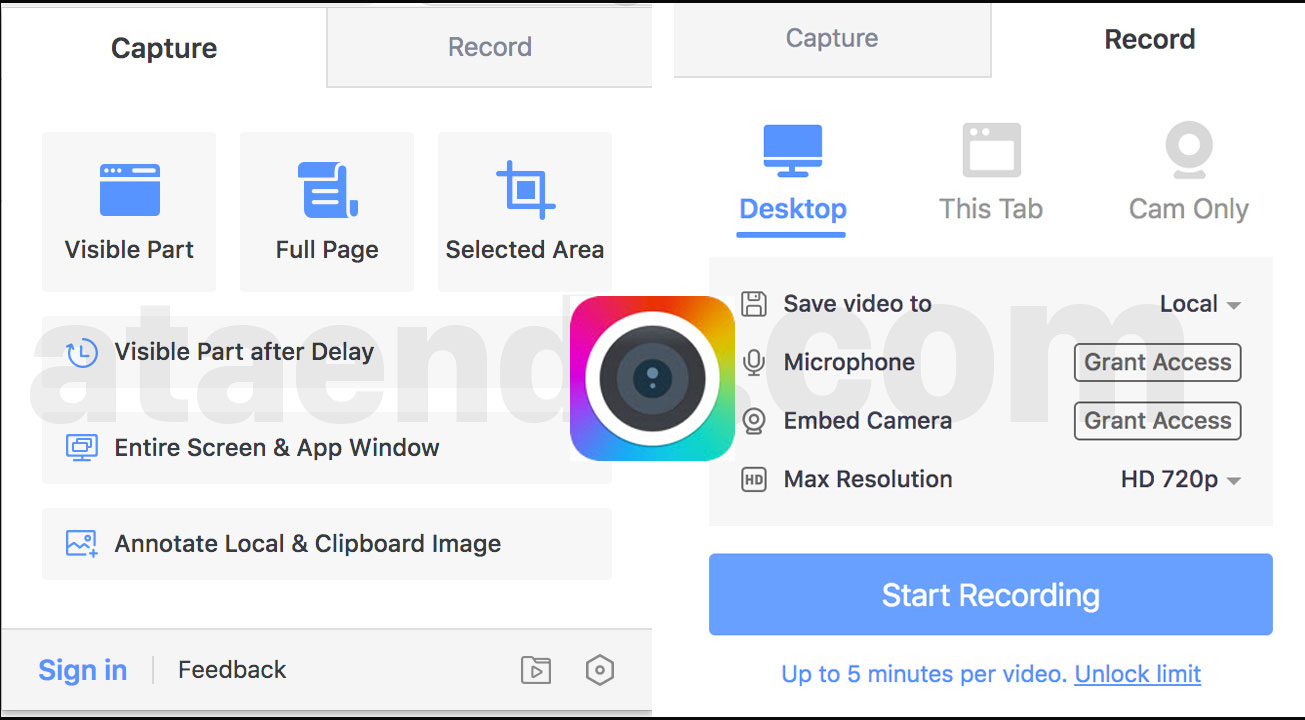Image resolution: width=1305 pixels, height=720 pixels.
Task: Select the Desktop recording mode label
Action: 793,209
